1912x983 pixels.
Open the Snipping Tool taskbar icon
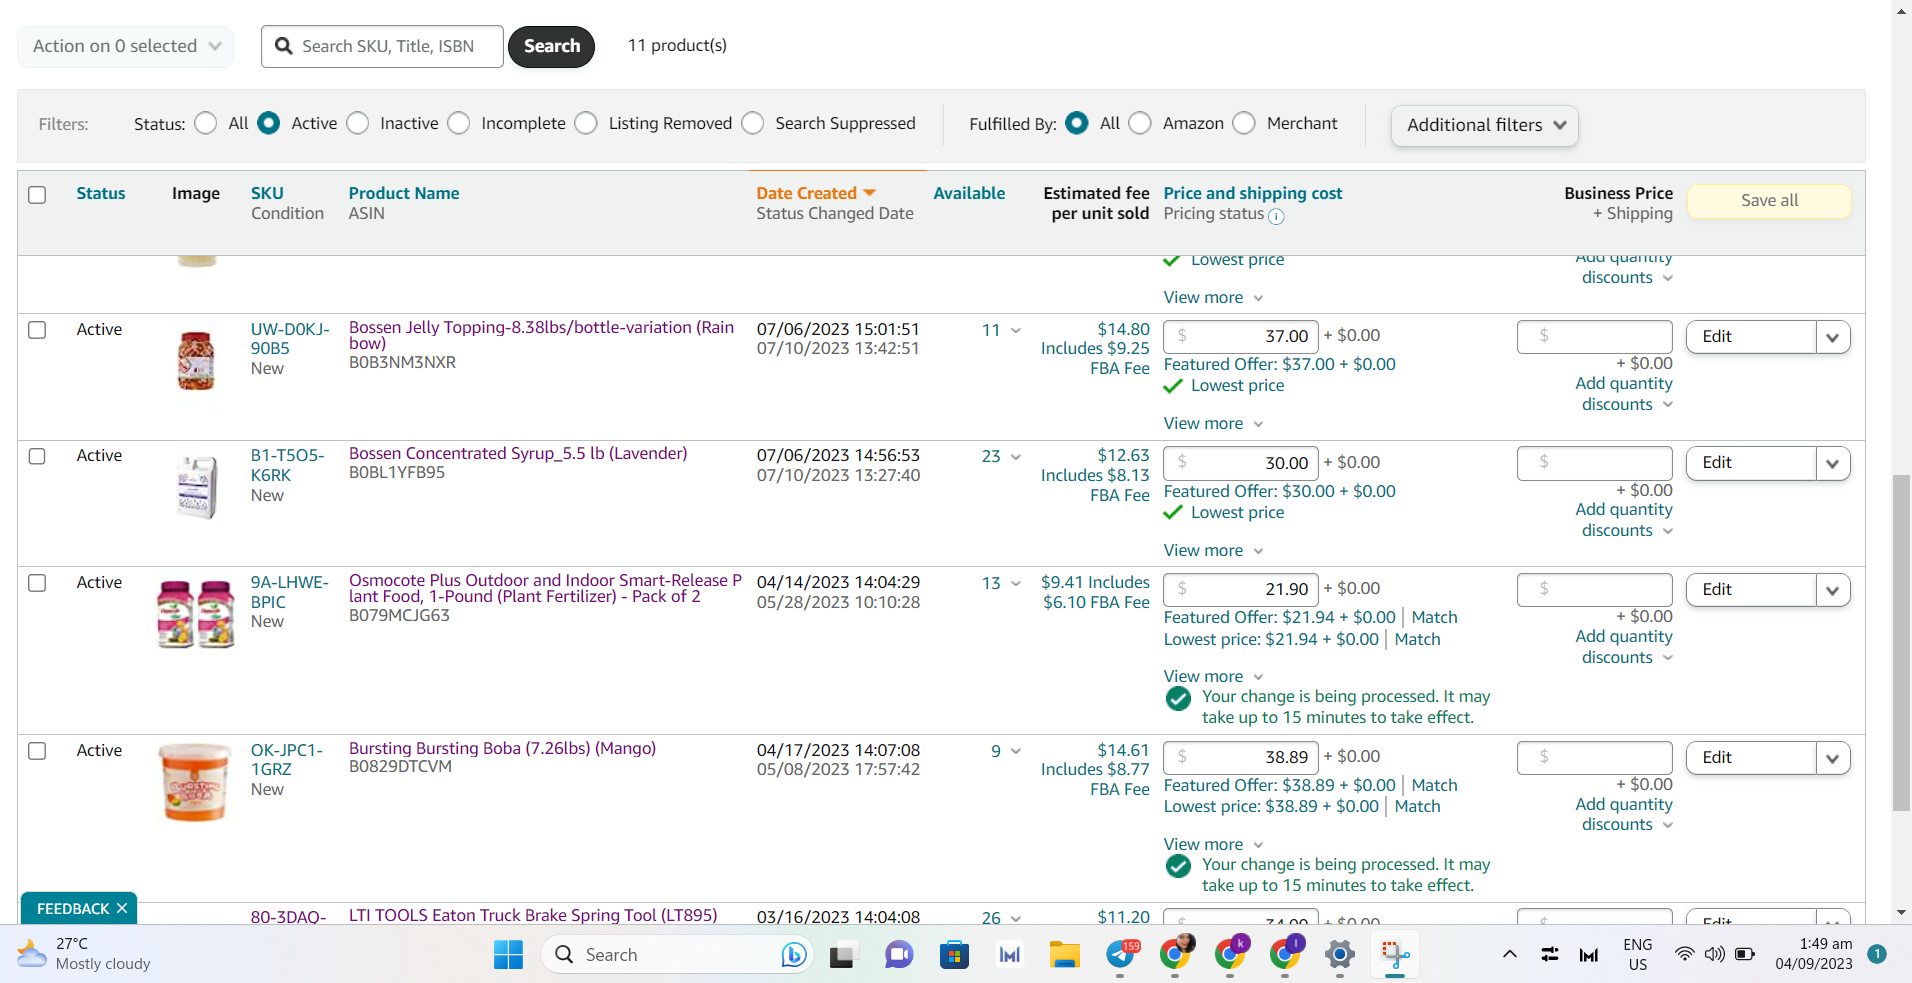point(1395,955)
